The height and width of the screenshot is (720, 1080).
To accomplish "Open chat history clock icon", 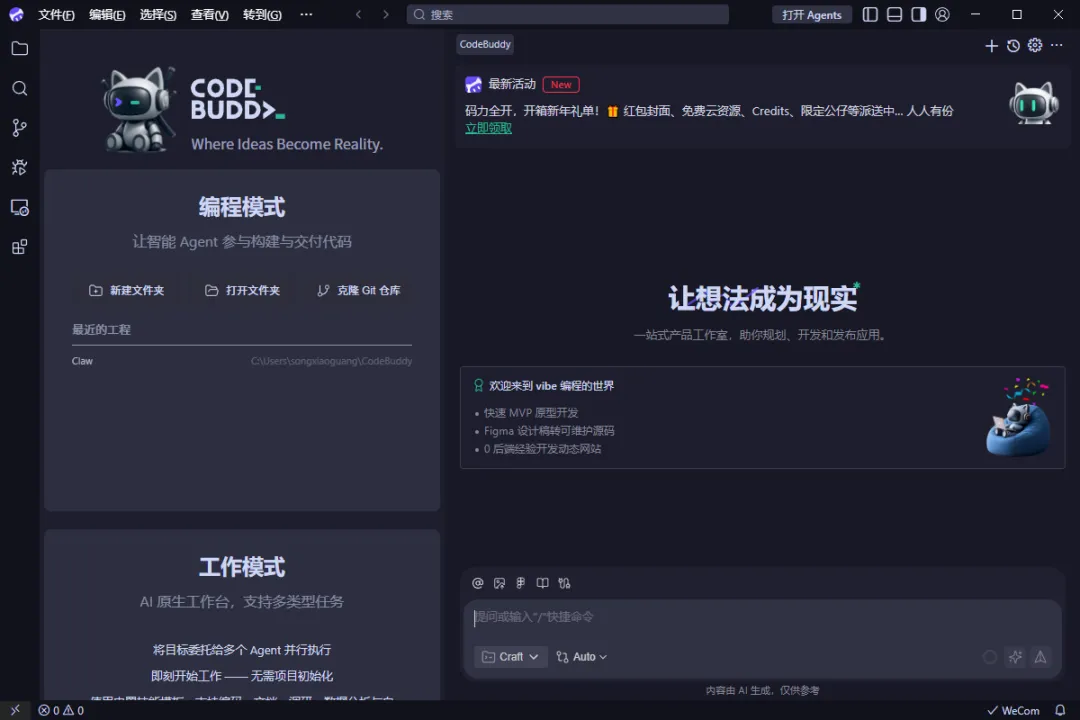I will [1013, 45].
